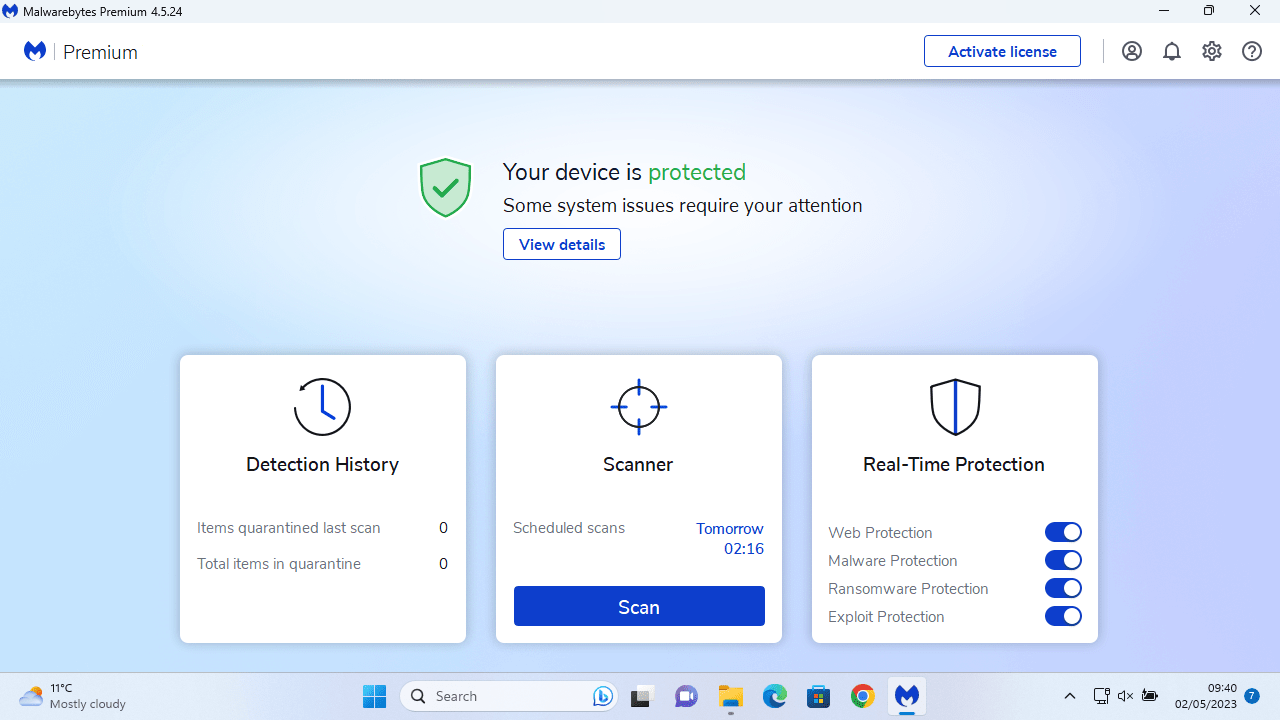Click 'Scheduled scans' label

click(x=569, y=528)
